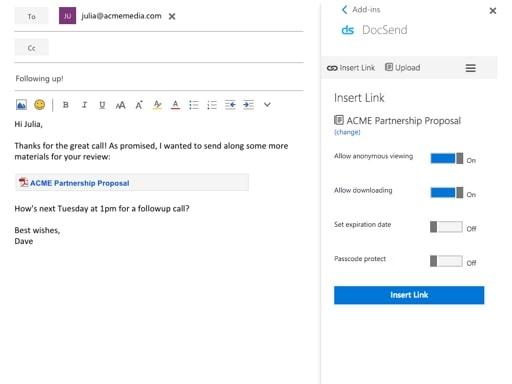
Task: Click the DocSend ds logo
Action: coord(347,30)
